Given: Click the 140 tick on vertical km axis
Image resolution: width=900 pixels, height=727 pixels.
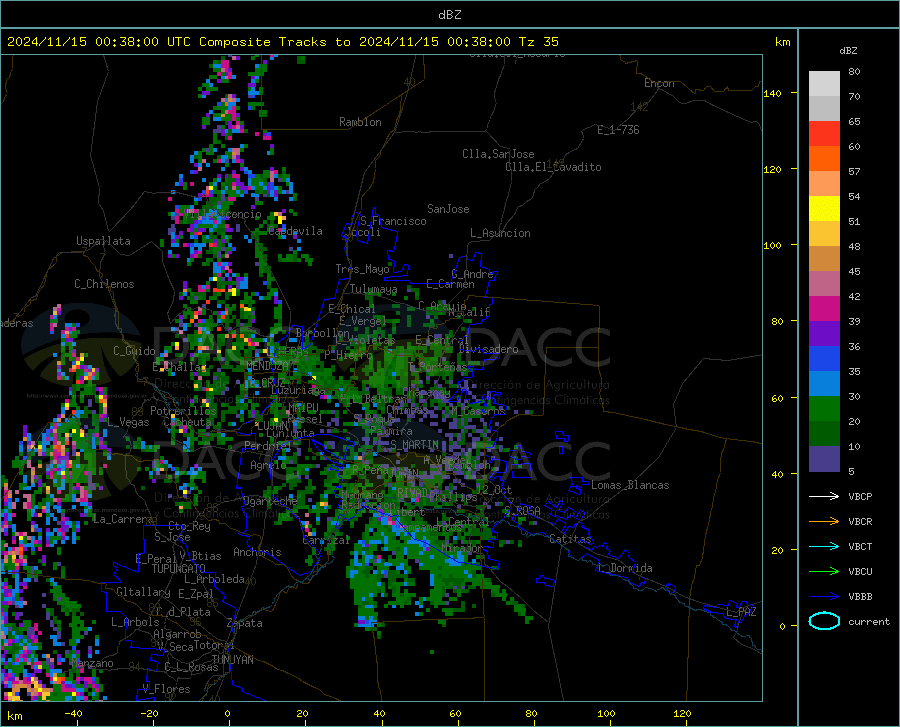Looking at the screenshot, I should coord(772,93).
